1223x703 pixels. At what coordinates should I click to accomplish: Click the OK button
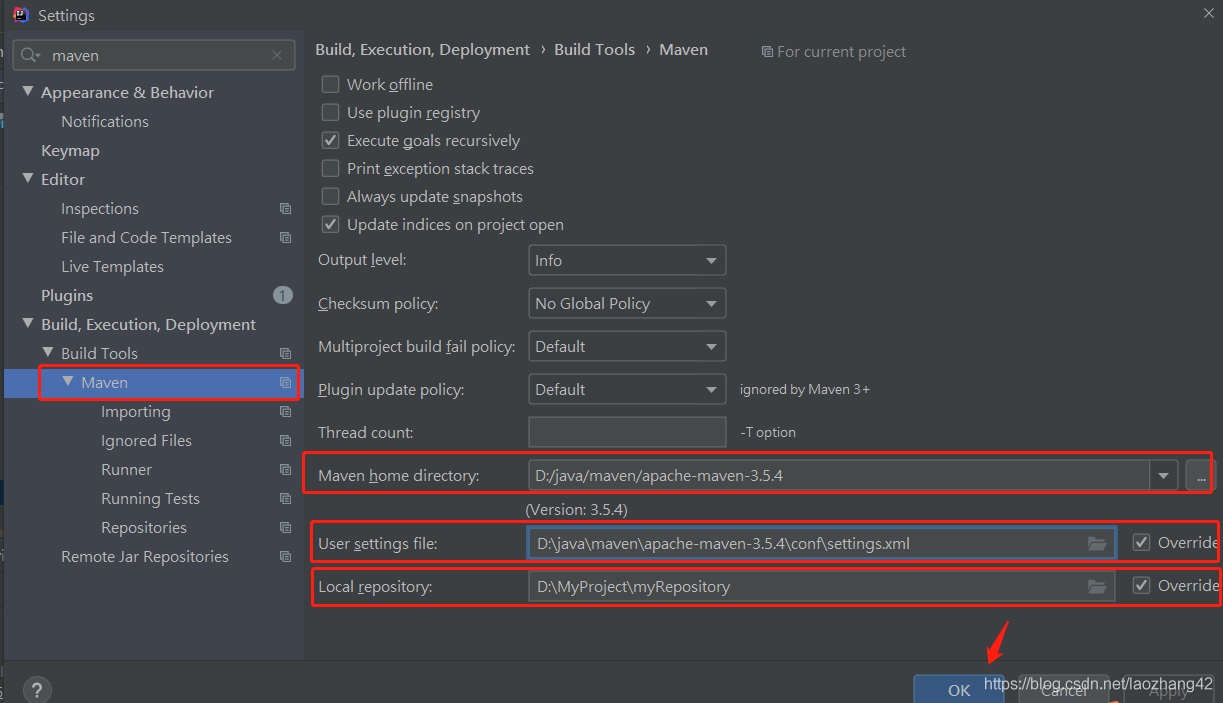click(x=958, y=689)
